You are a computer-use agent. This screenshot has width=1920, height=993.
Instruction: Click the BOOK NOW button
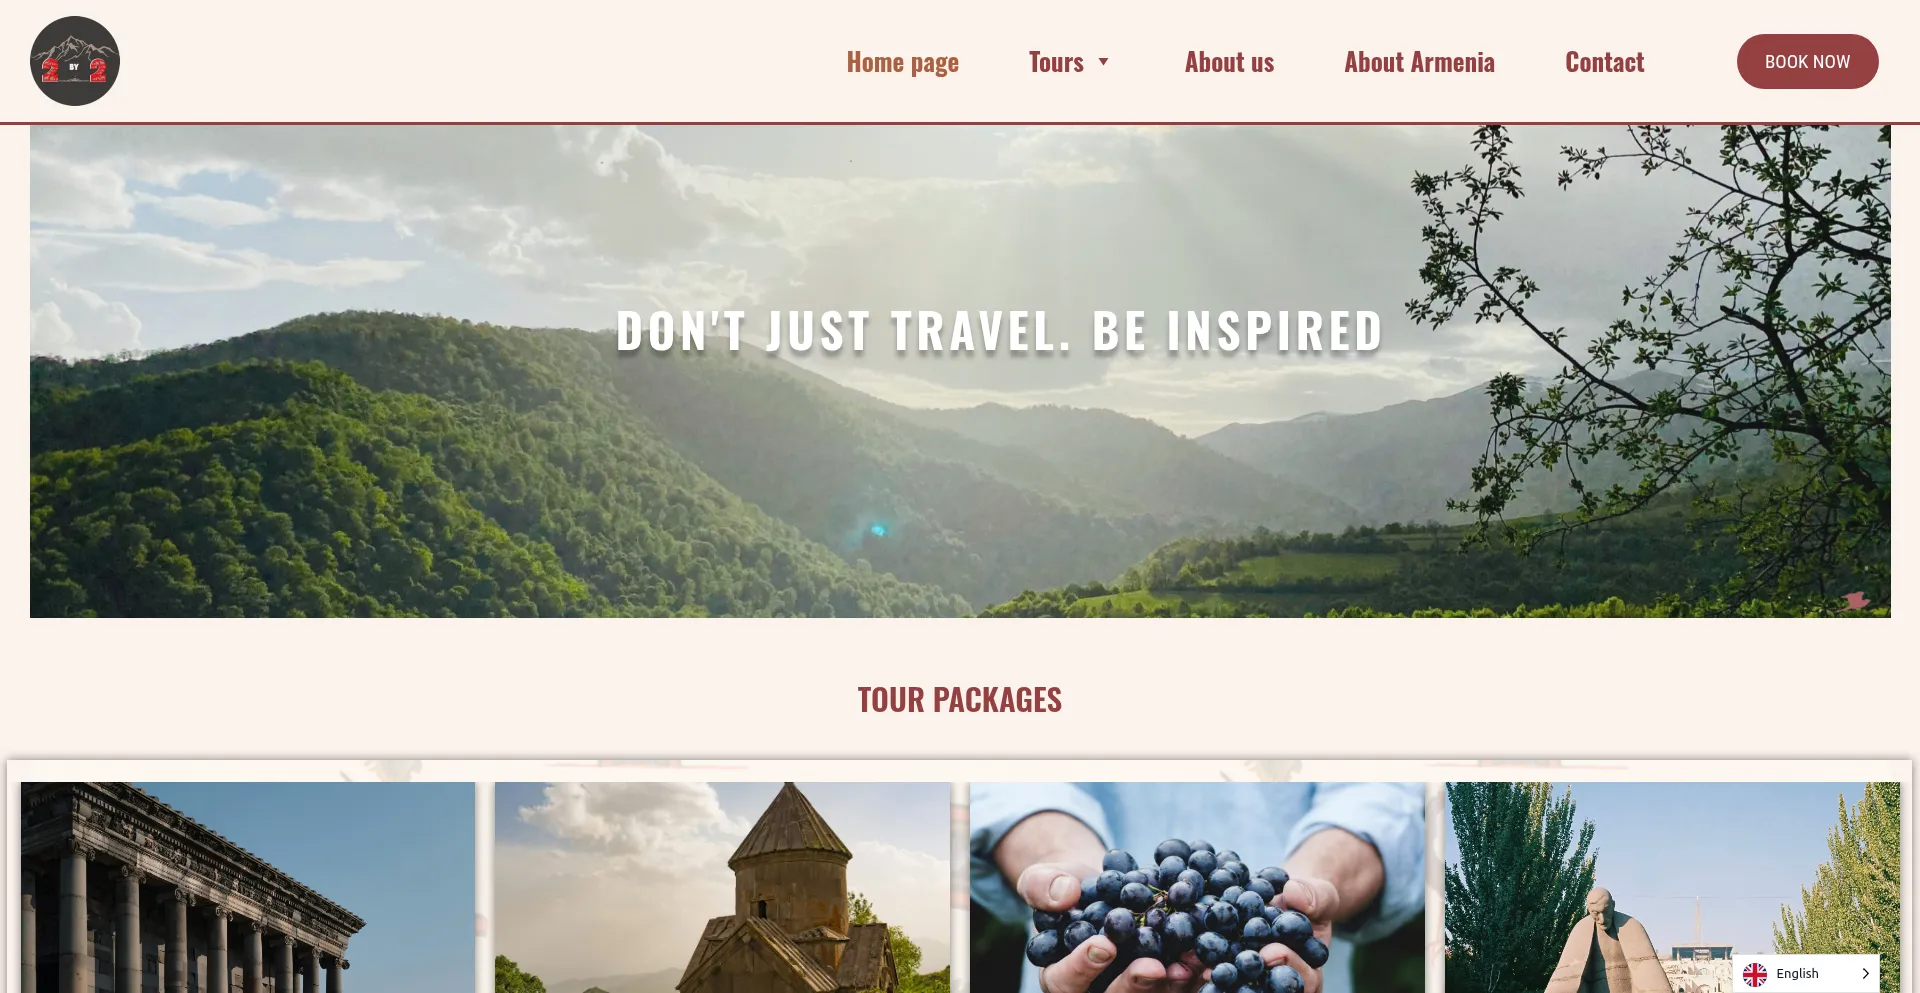pyautogui.click(x=1807, y=61)
